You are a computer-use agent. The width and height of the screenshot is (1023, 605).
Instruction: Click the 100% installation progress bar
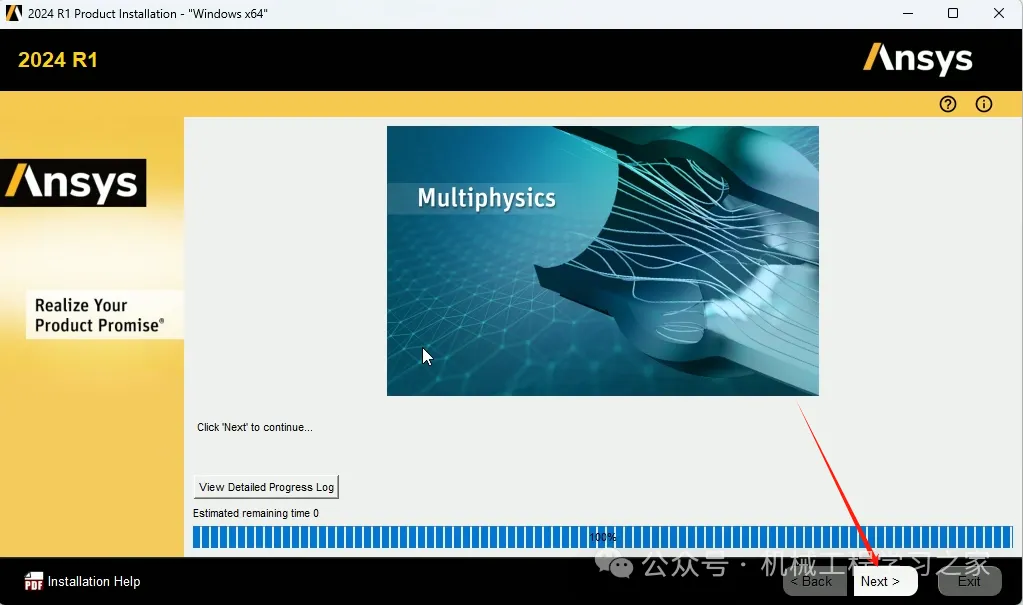coord(602,537)
